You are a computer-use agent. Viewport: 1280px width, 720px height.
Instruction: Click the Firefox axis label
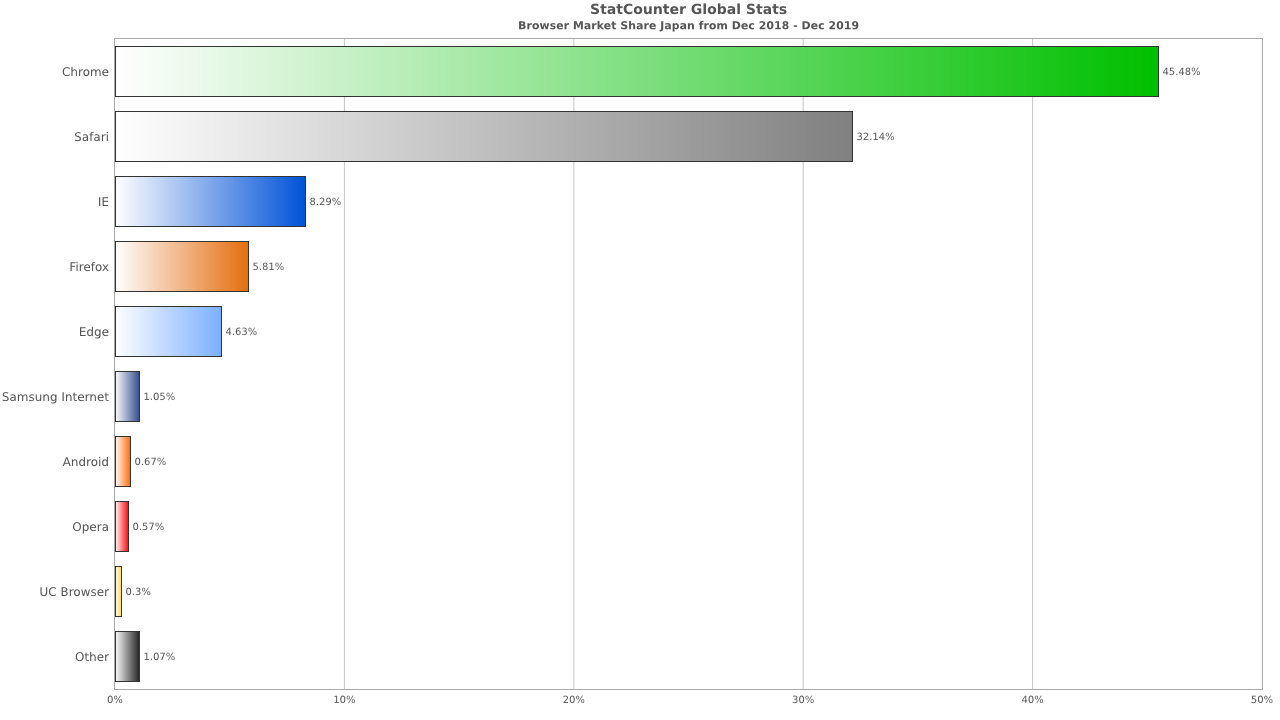click(x=89, y=267)
